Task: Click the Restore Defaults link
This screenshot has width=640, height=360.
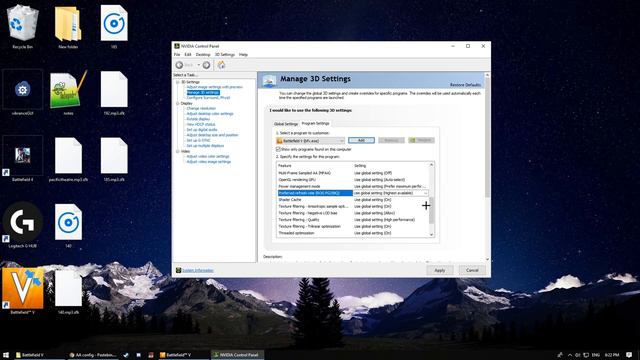Action: coord(466,85)
